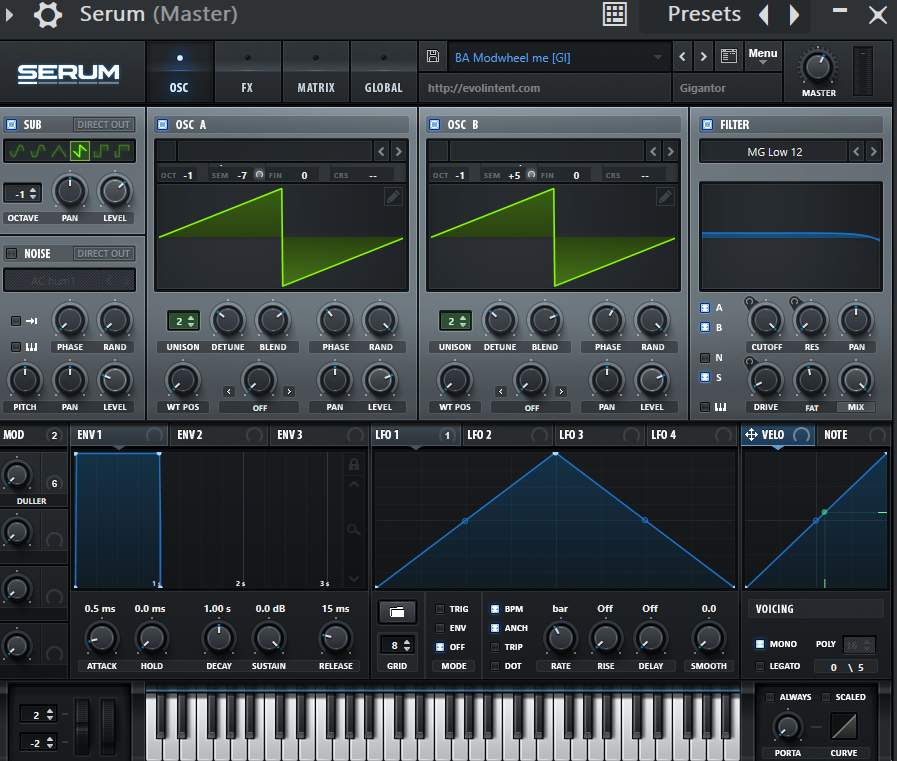This screenshot has width=897, height=761.
Task: Open the OSC A wavetable name selector
Action: point(275,152)
